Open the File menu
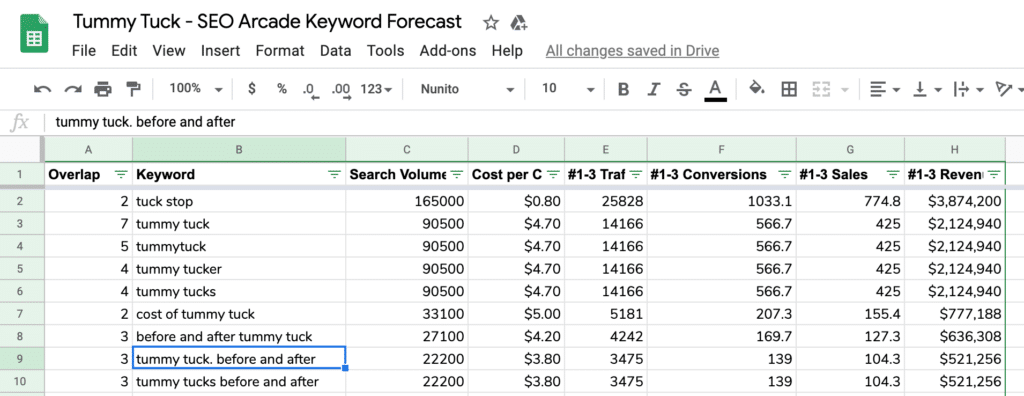 [84, 50]
